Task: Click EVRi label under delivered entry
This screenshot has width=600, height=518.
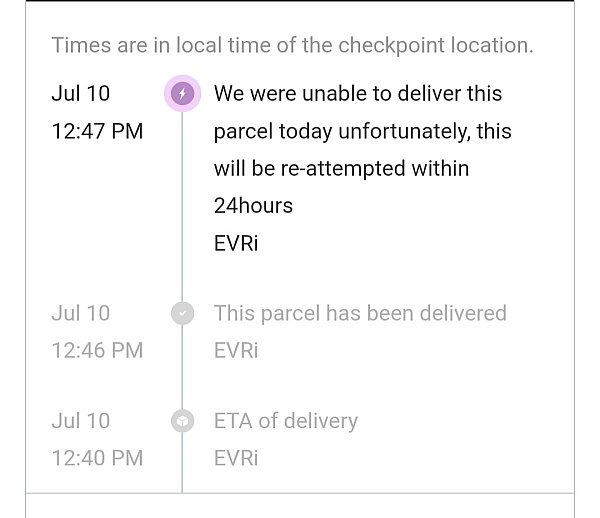Action: tap(236, 350)
